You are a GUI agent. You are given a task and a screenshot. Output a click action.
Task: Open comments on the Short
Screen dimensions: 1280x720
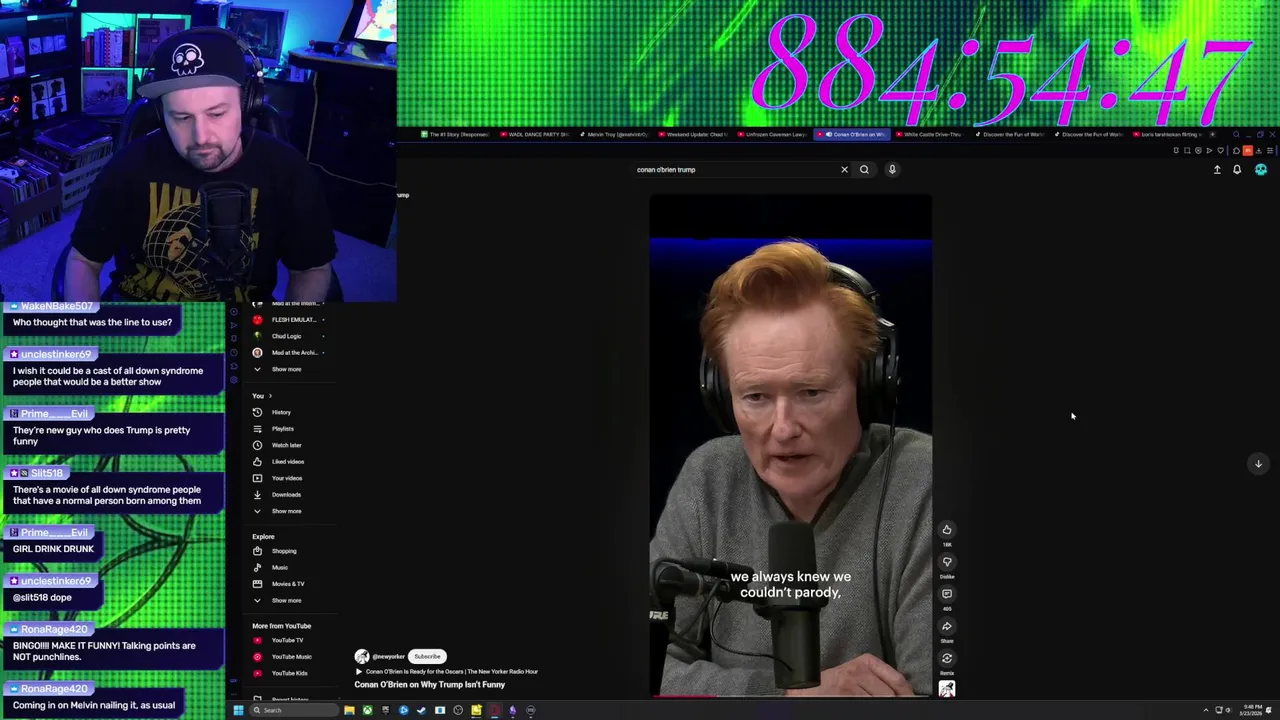tap(947, 594)
